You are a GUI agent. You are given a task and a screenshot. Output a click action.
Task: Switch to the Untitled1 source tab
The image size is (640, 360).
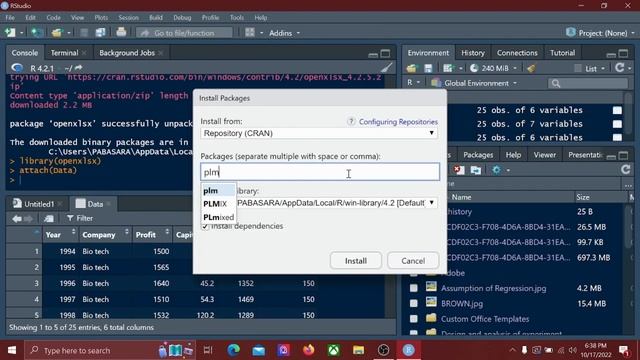[x=38, y=204]
